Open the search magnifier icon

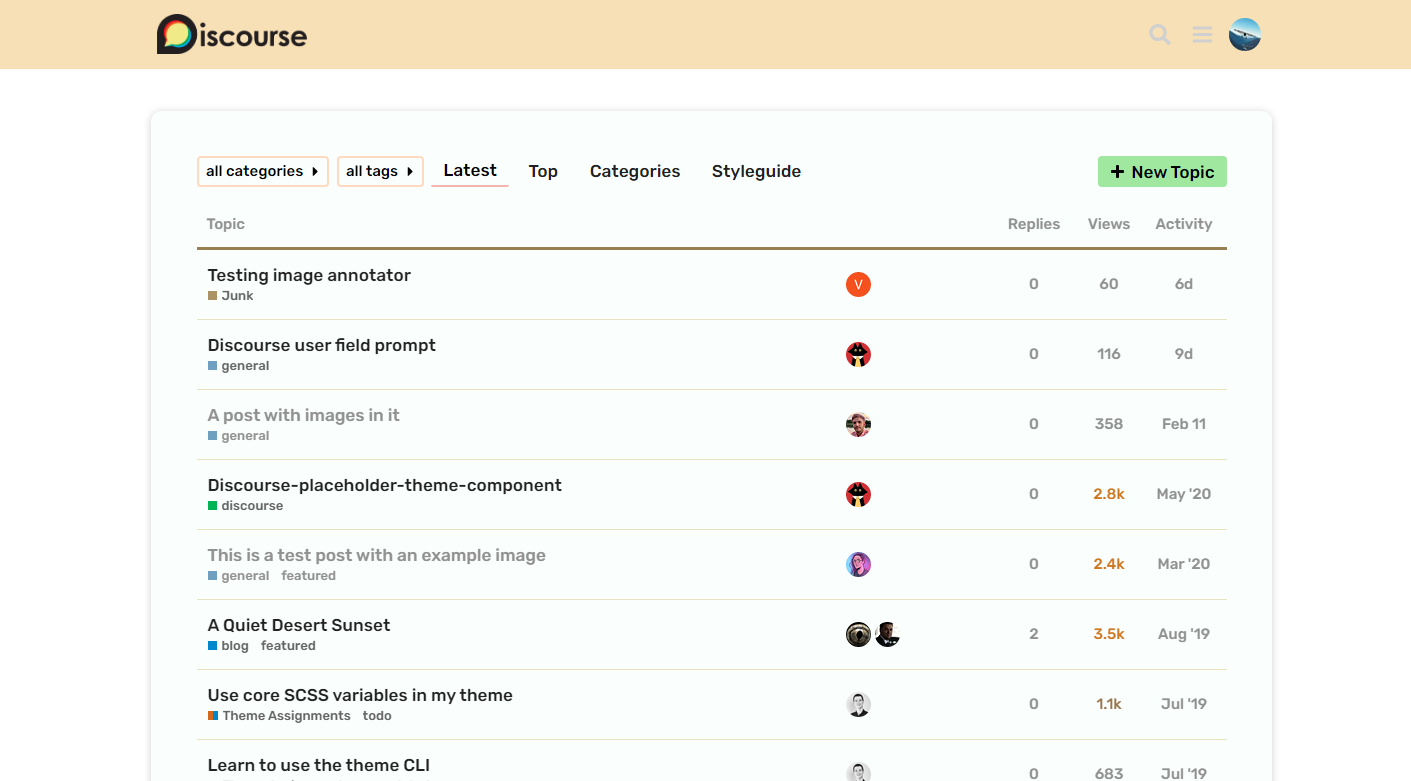coord(1160,35)
